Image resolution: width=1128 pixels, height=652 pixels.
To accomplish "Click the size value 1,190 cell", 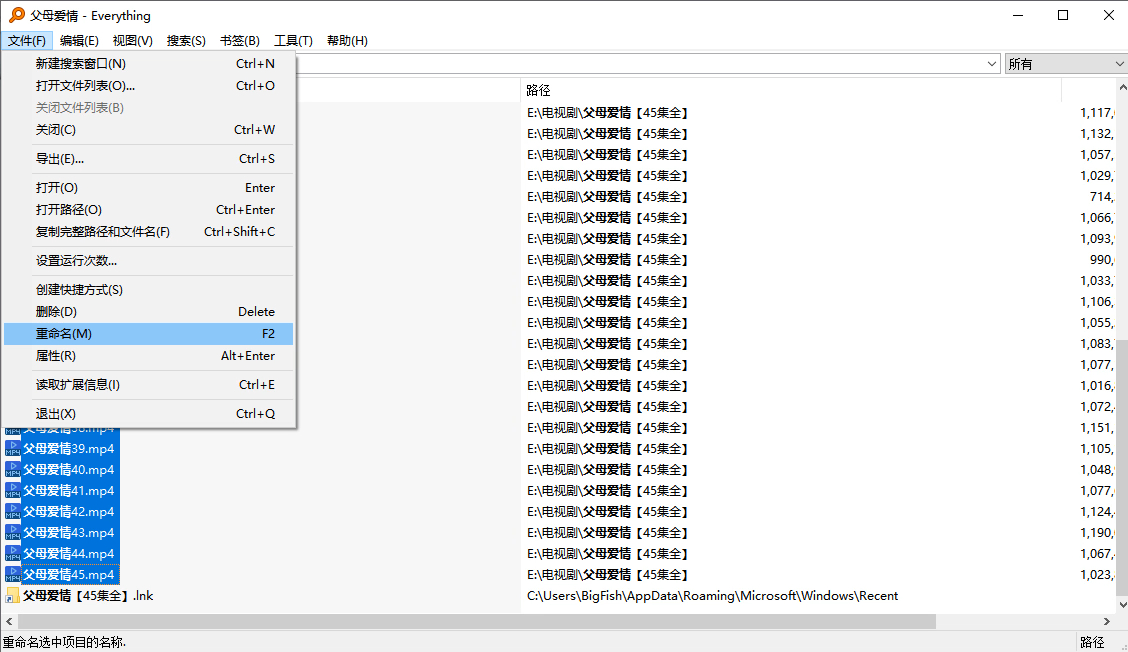I will click(x=1096, y=532).
